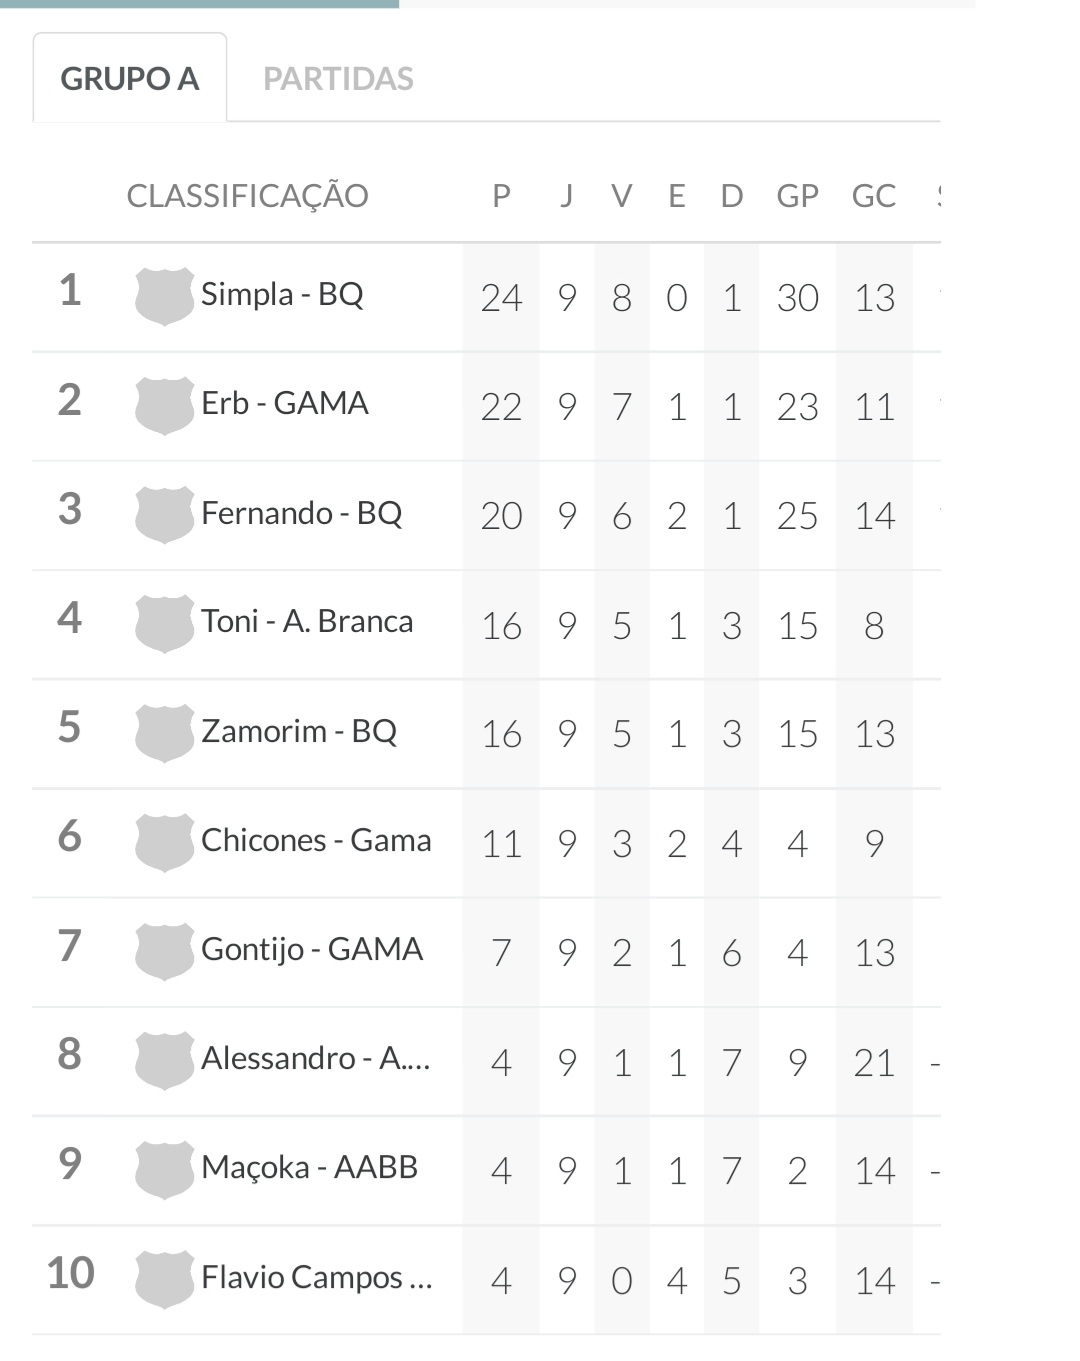
Task: Click the Toni - A. Branca crest icon
Action: (164, 623)
